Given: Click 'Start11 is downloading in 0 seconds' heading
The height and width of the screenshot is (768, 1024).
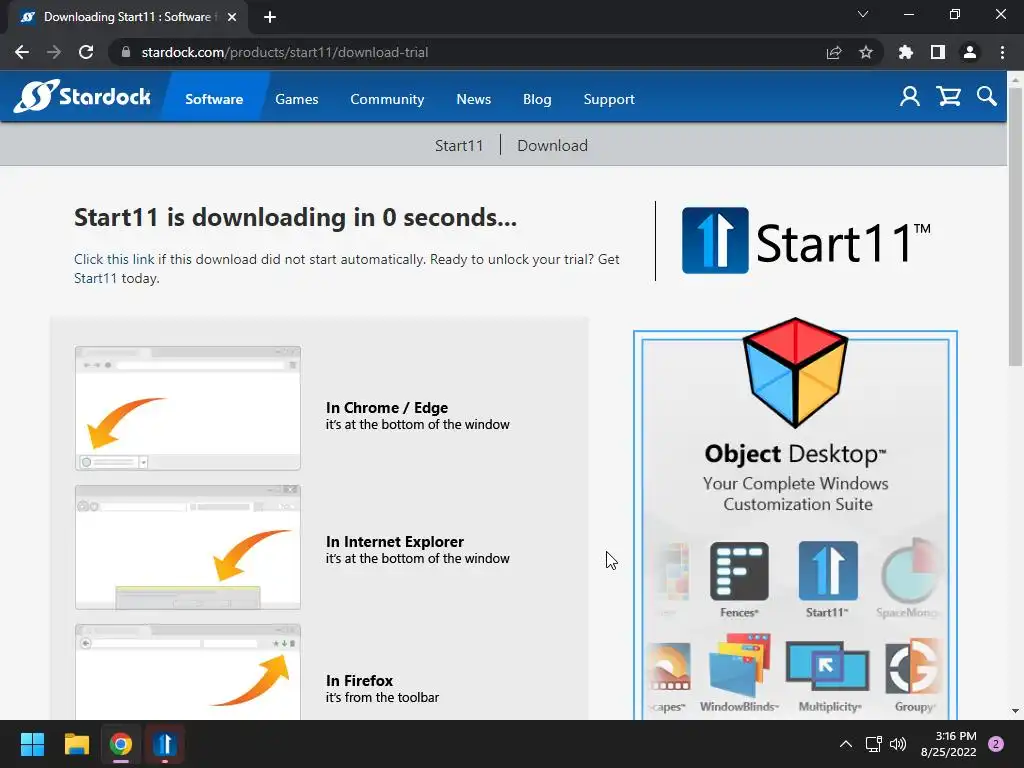Looking at the screenshot, I should click(295, 217).
